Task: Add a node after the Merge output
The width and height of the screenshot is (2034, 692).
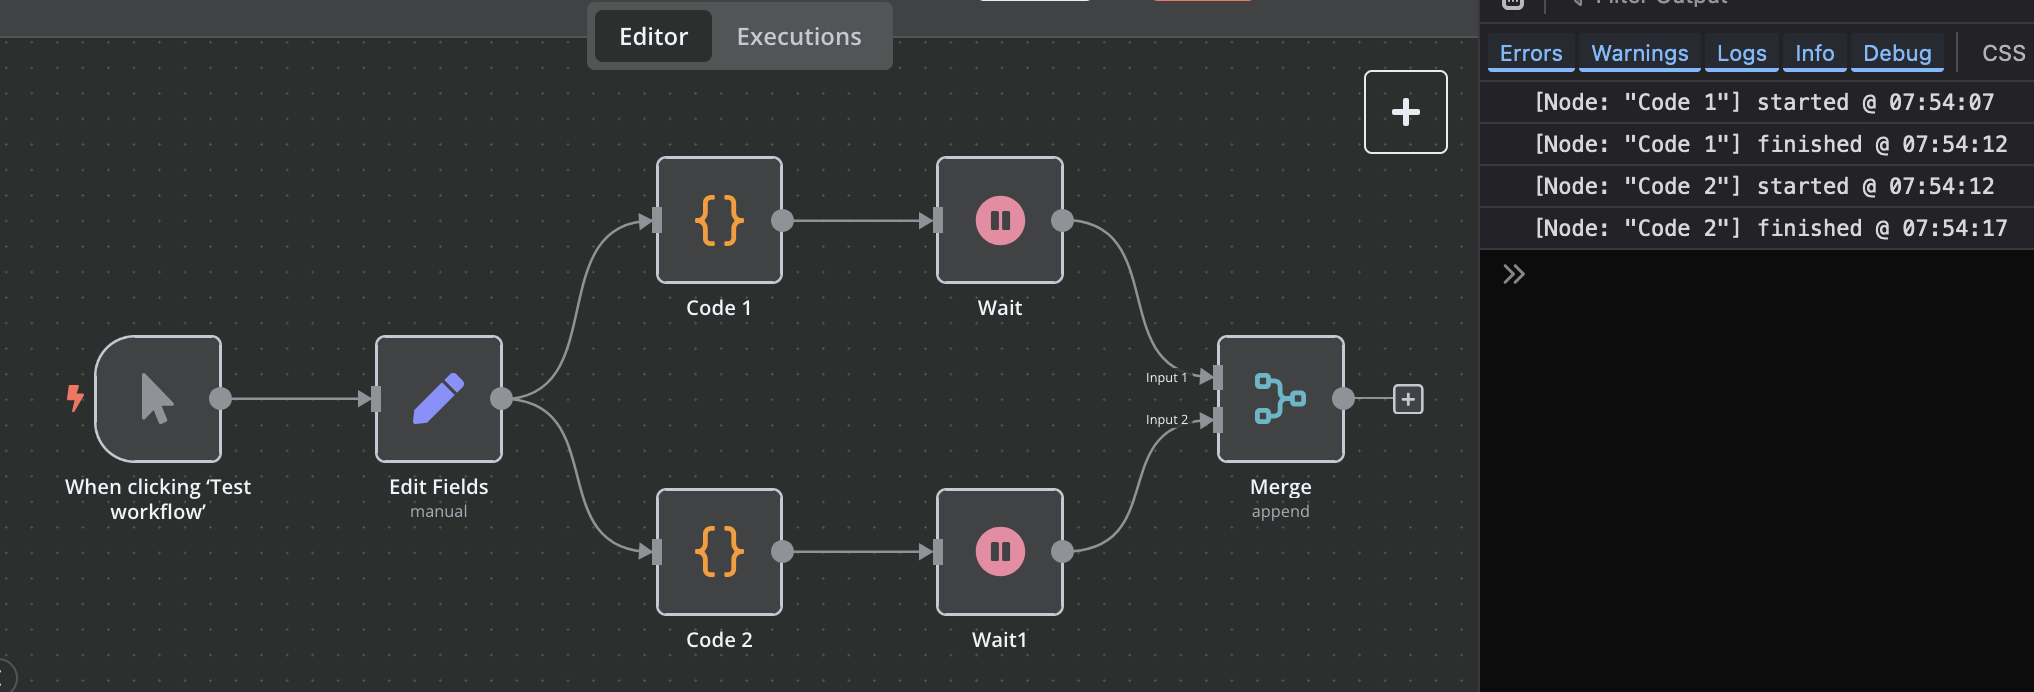Action: tap(1408, 399)
